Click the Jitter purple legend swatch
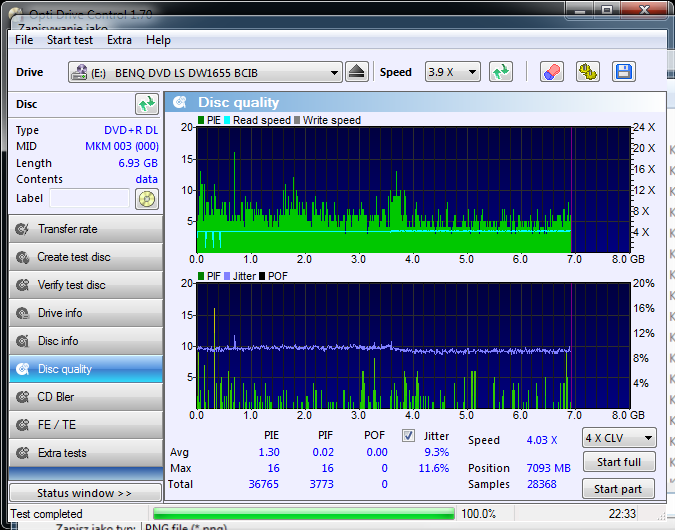 [x=227, y=276]
